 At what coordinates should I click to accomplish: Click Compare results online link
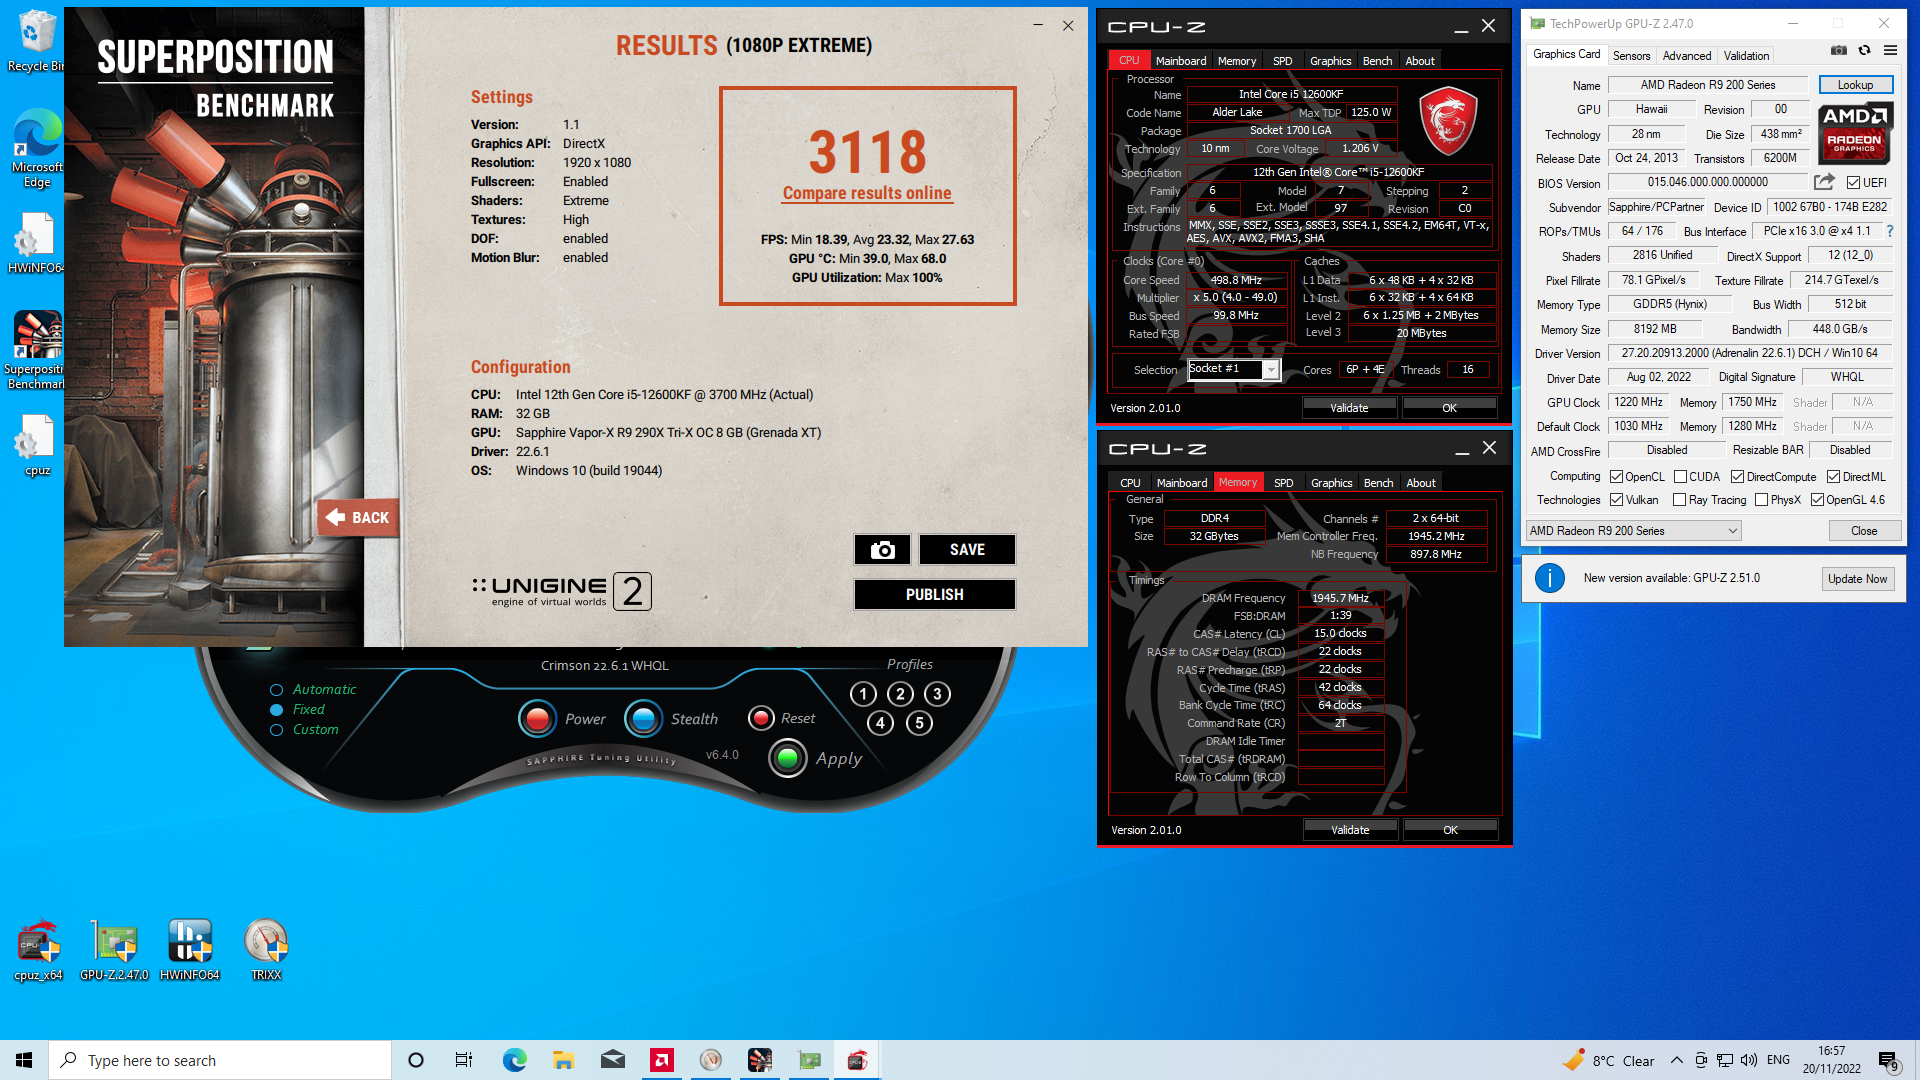point(867,193)
